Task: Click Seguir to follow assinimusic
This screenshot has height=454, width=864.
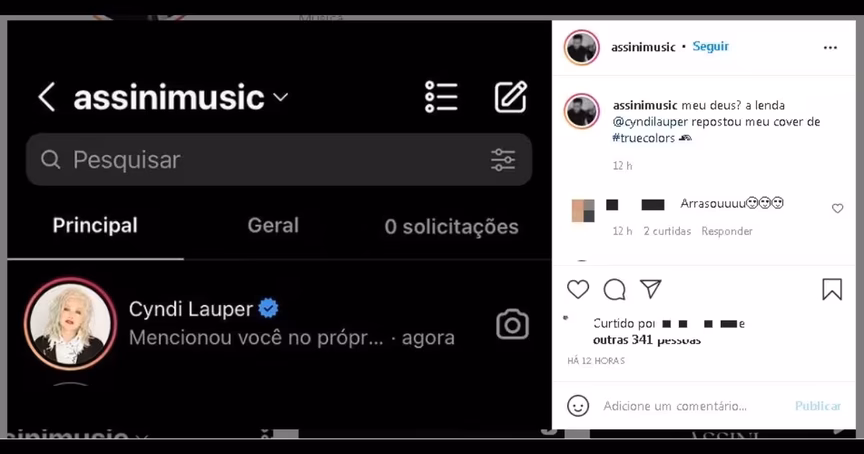Action: coord(710,46)
